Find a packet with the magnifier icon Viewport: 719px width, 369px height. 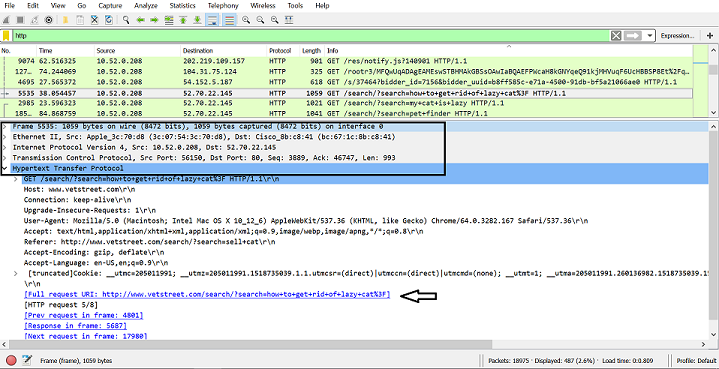[126, 20]
